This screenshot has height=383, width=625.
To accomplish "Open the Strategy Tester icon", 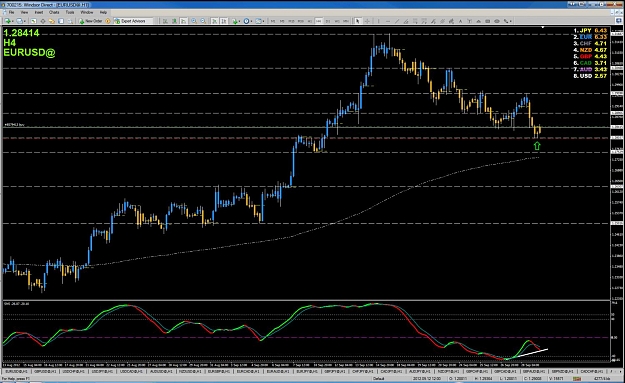I will point(70,21).
